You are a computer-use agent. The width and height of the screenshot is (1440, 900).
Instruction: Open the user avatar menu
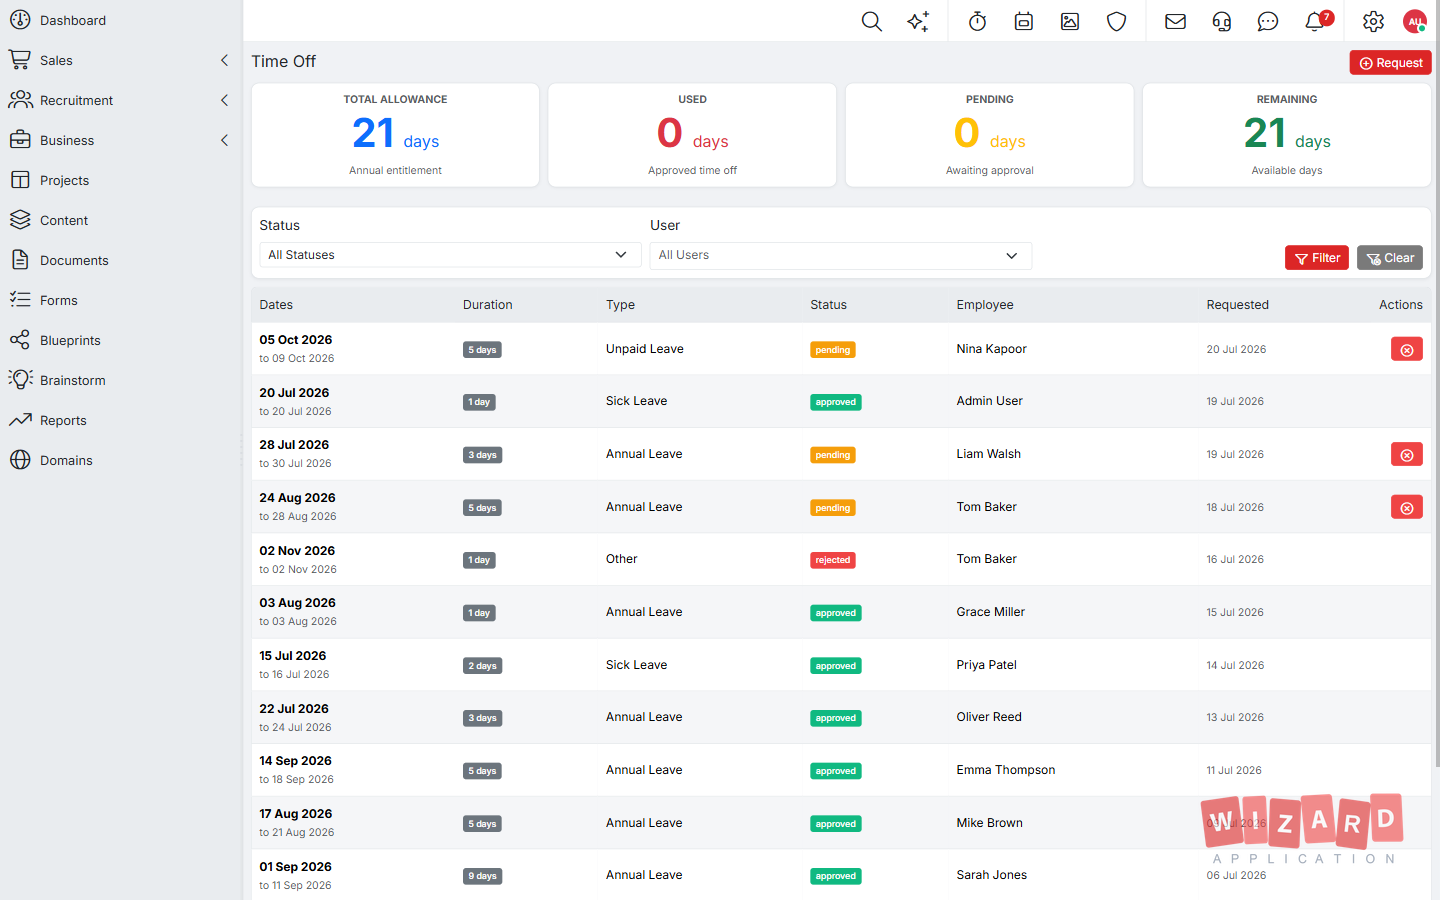click(1415, 21)
